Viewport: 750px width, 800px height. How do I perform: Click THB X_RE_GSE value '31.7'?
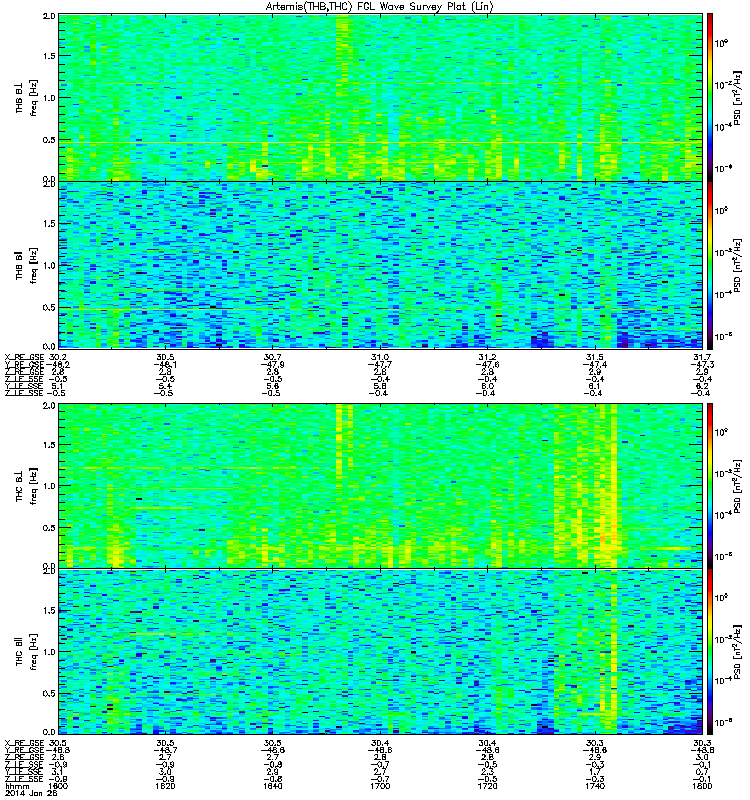tap(702, 358)
